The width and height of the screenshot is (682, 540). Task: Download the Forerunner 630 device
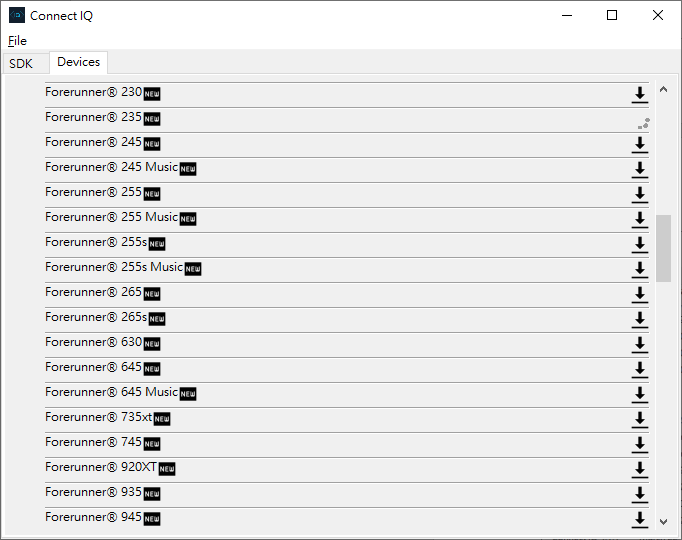tap(639, 344)
